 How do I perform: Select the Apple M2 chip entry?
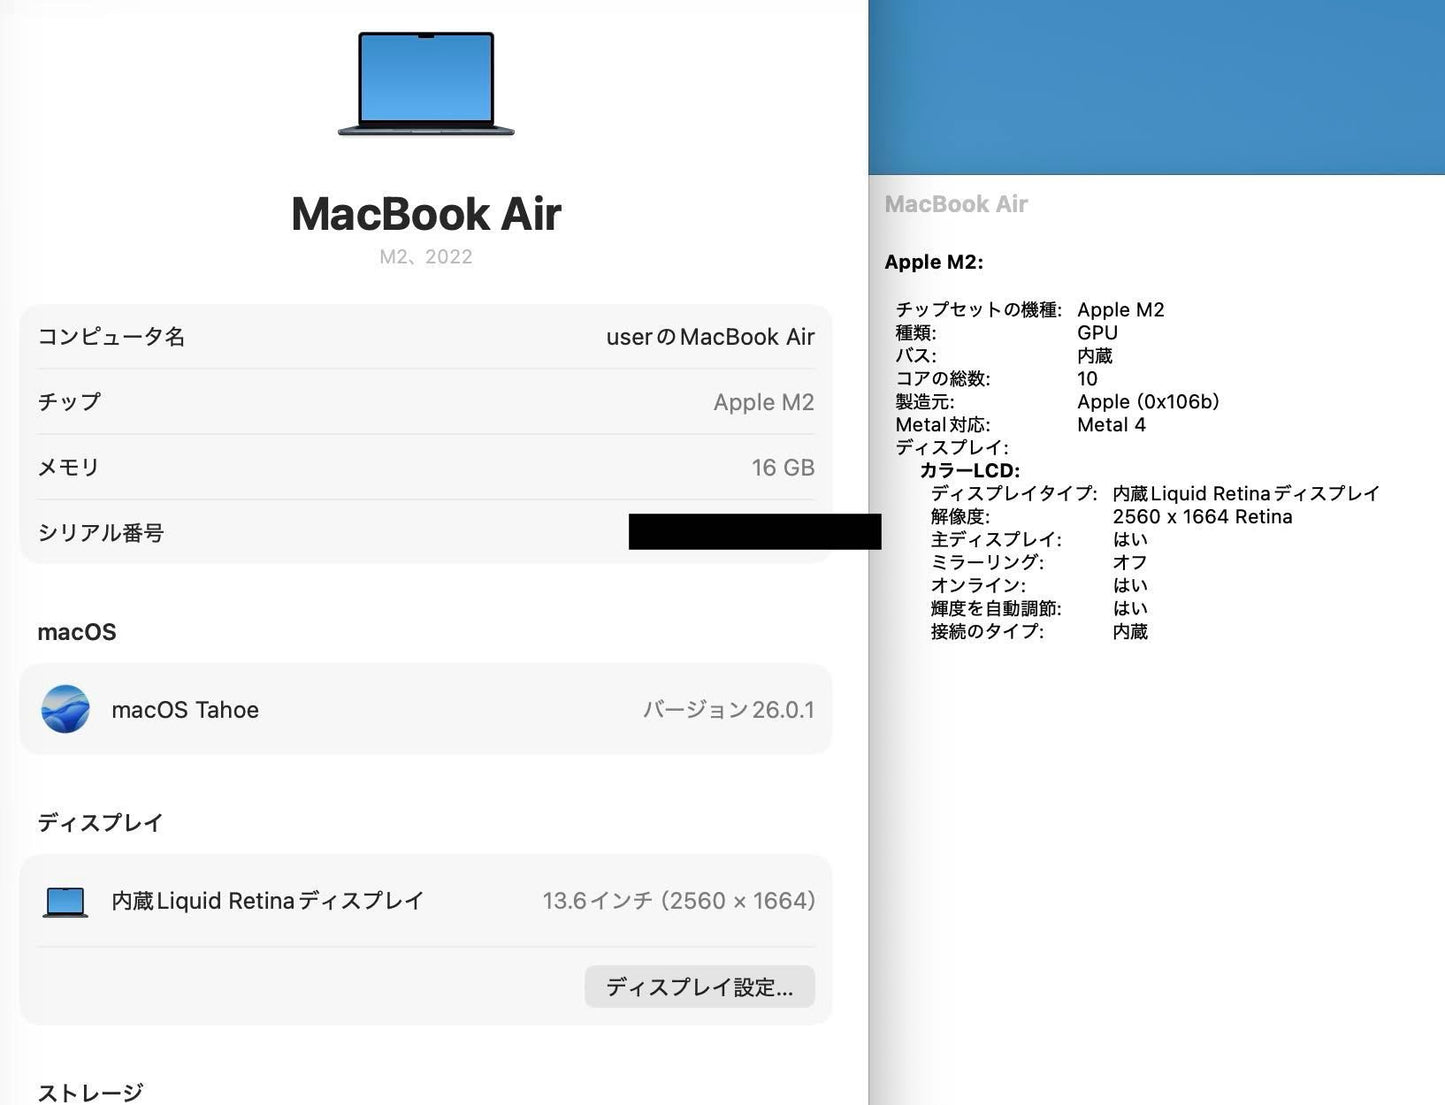click(426, 402)
